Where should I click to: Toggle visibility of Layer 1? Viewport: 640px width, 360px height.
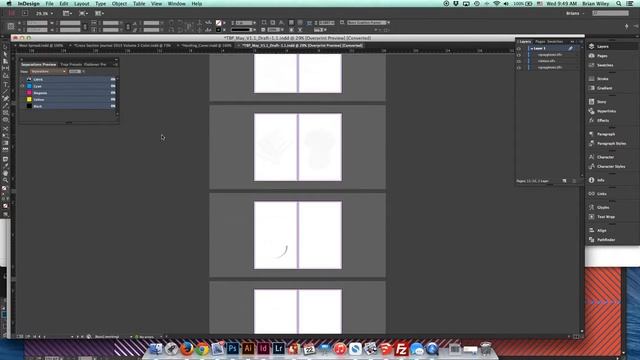519,48
